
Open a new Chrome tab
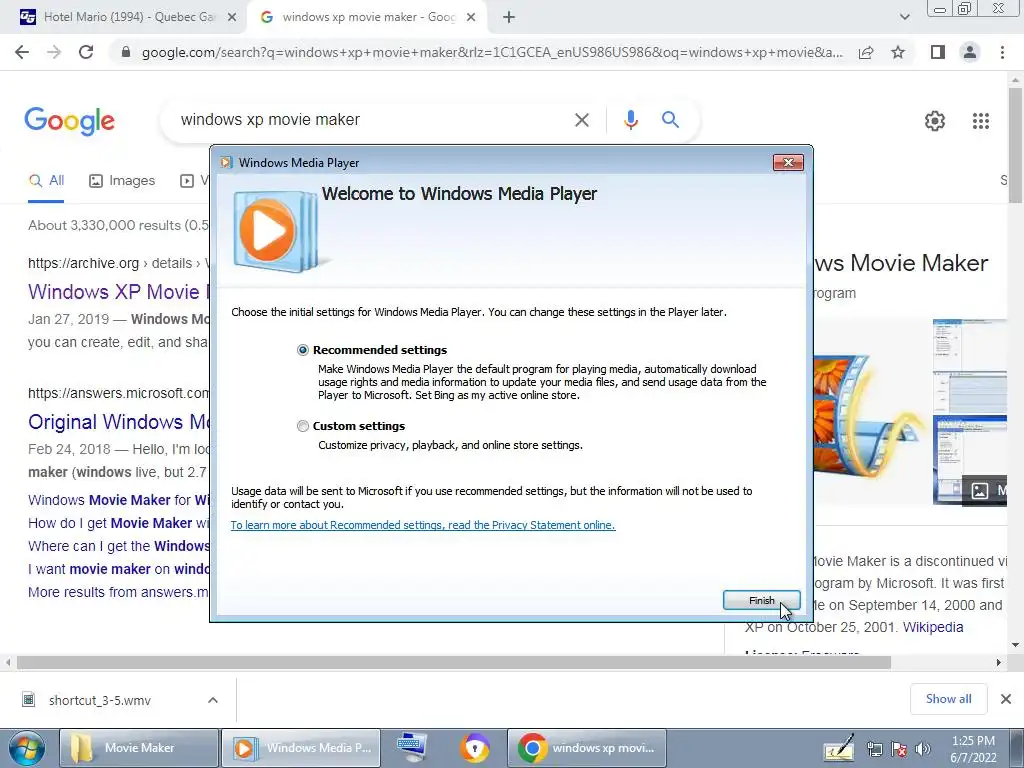click(x=509, y=18)
